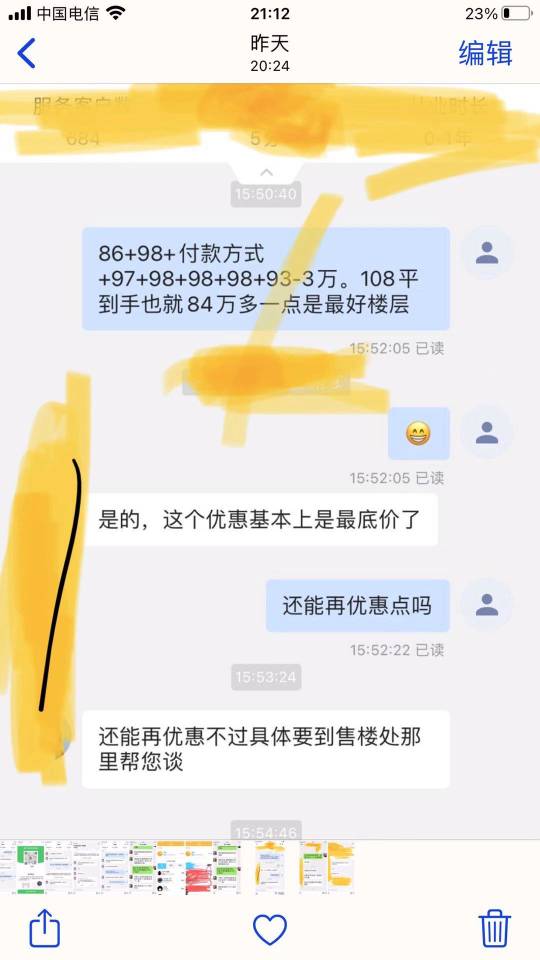Tap avatar beside 86+98 message
The image size is (540, 960).
point(487,253)
